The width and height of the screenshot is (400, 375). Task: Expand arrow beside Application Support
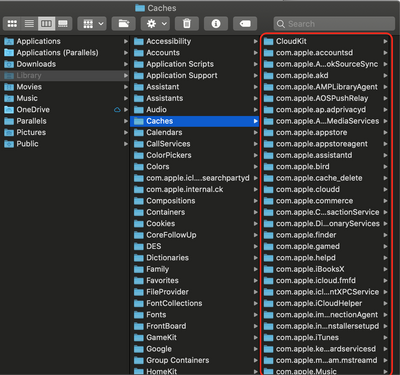coord(256,76)
